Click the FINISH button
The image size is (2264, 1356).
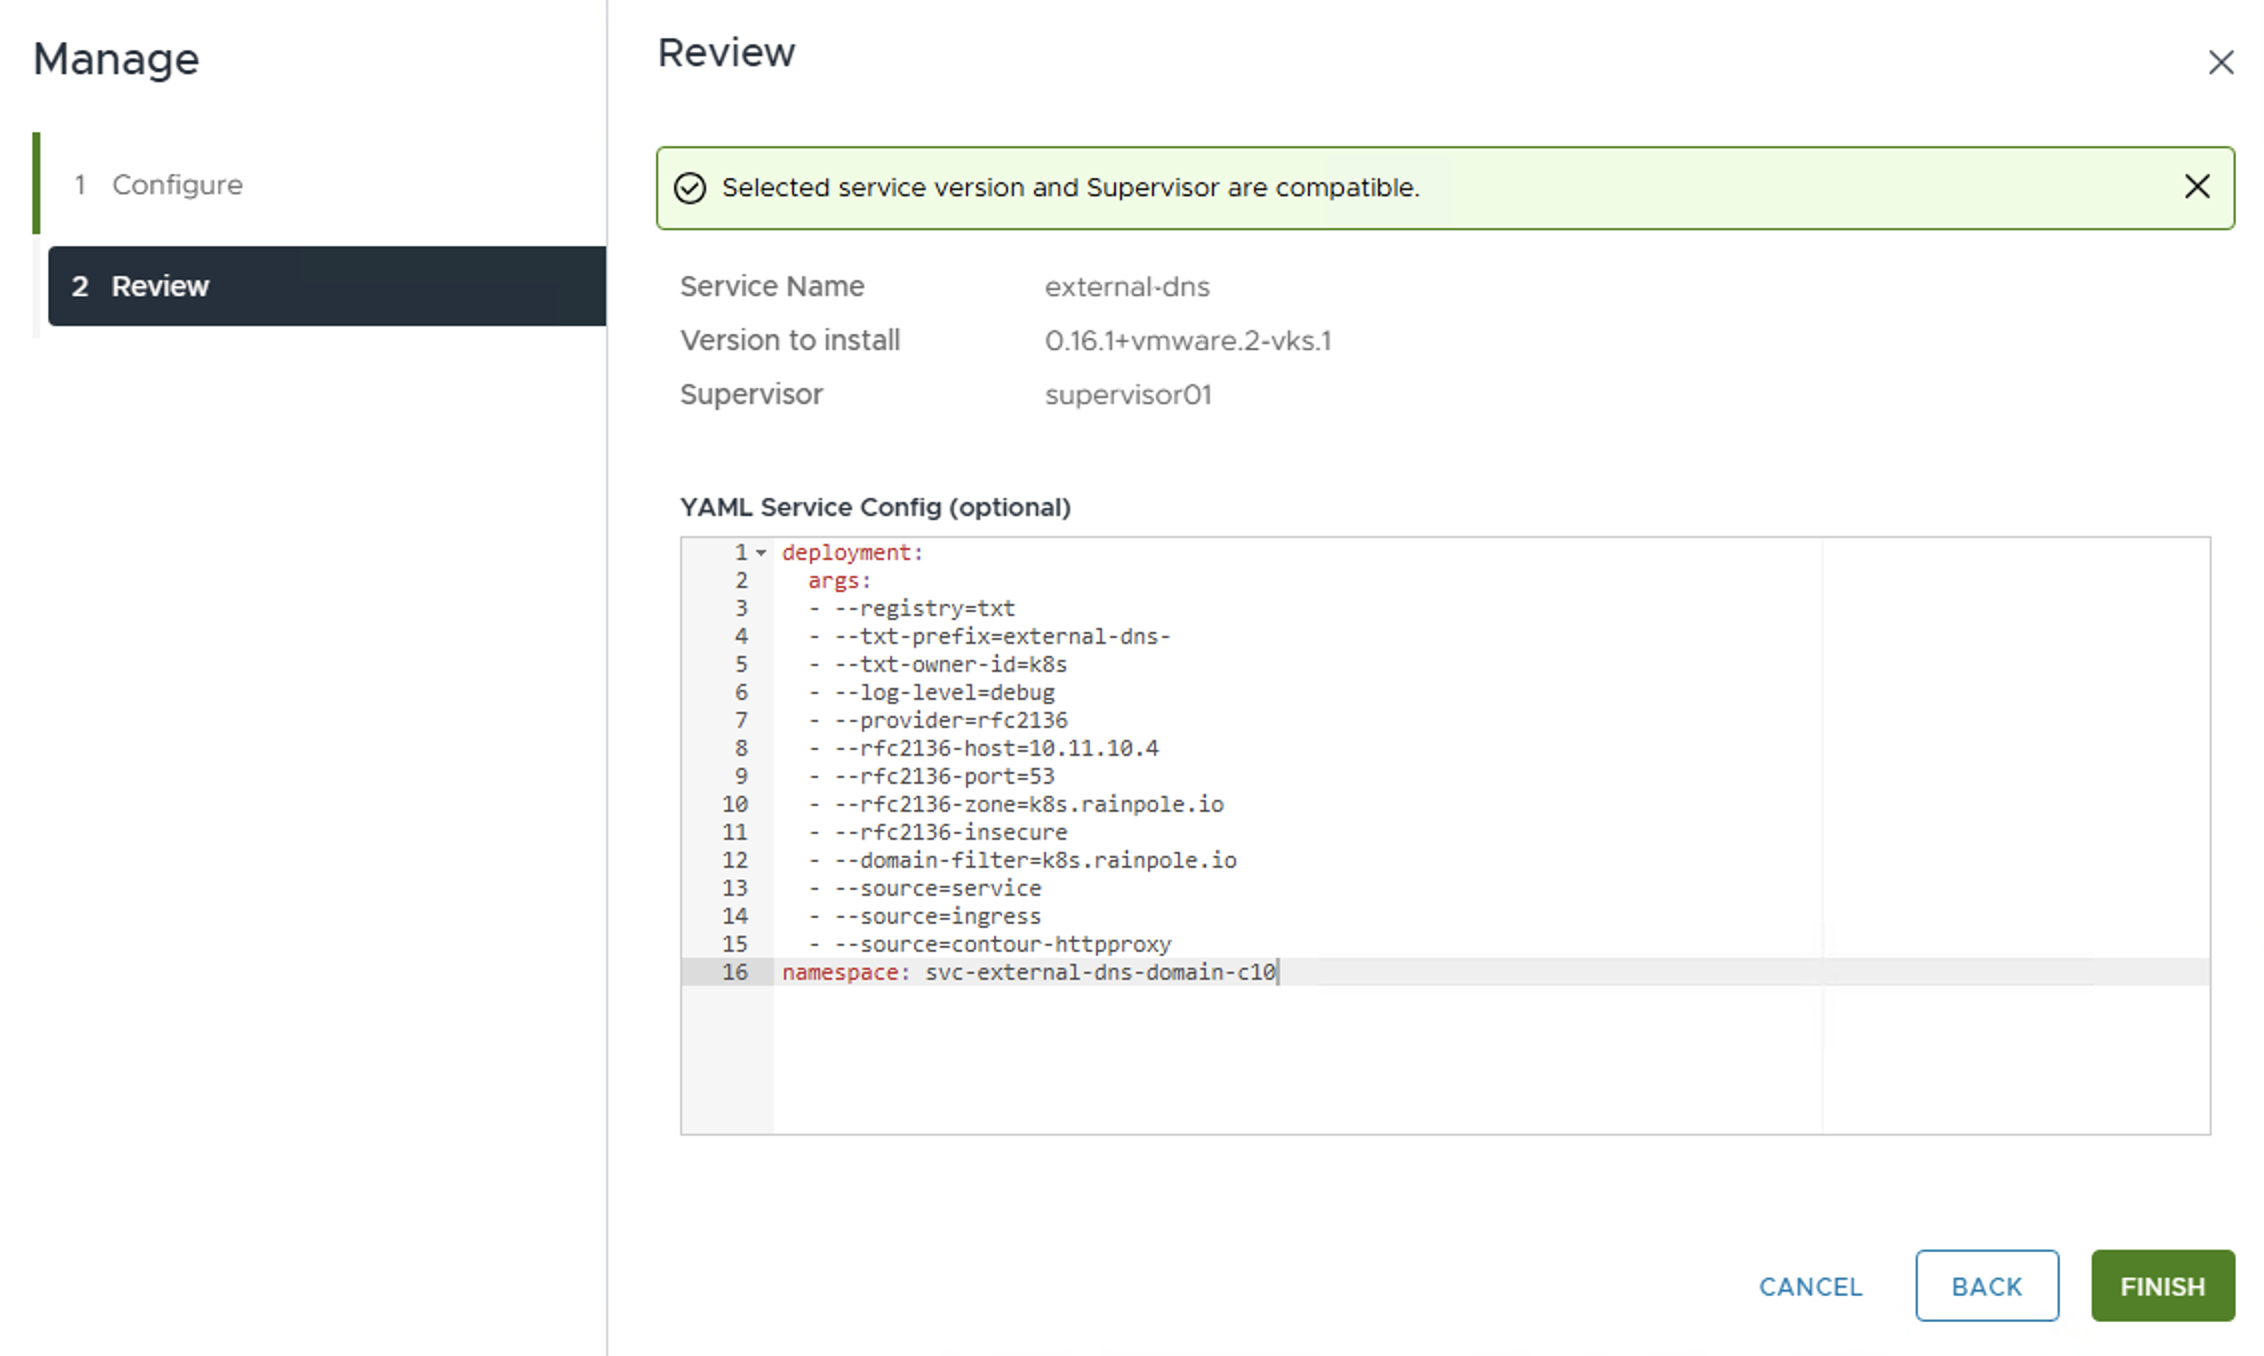tap(2162, 1286)
